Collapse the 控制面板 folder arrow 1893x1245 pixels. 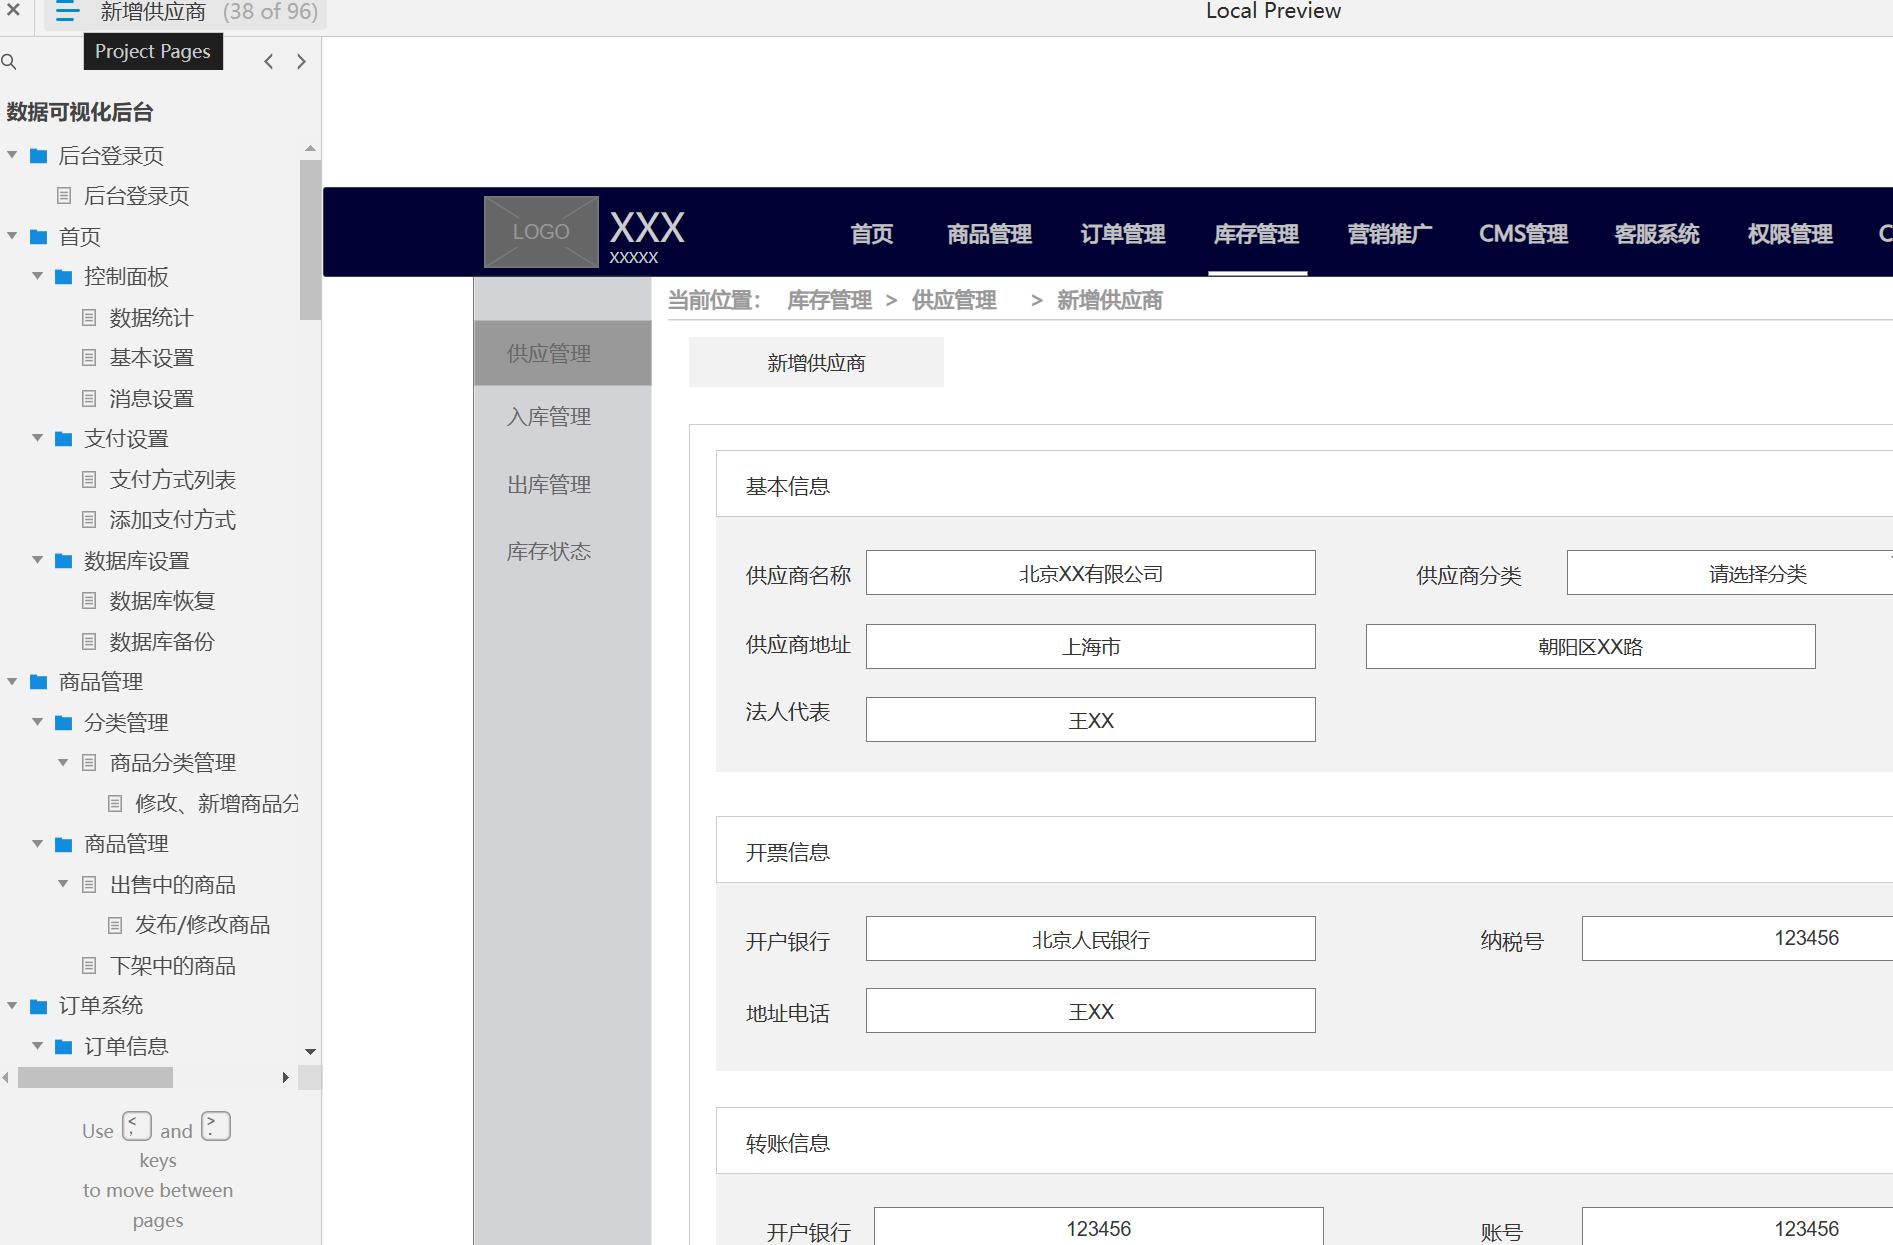point(37,276)
